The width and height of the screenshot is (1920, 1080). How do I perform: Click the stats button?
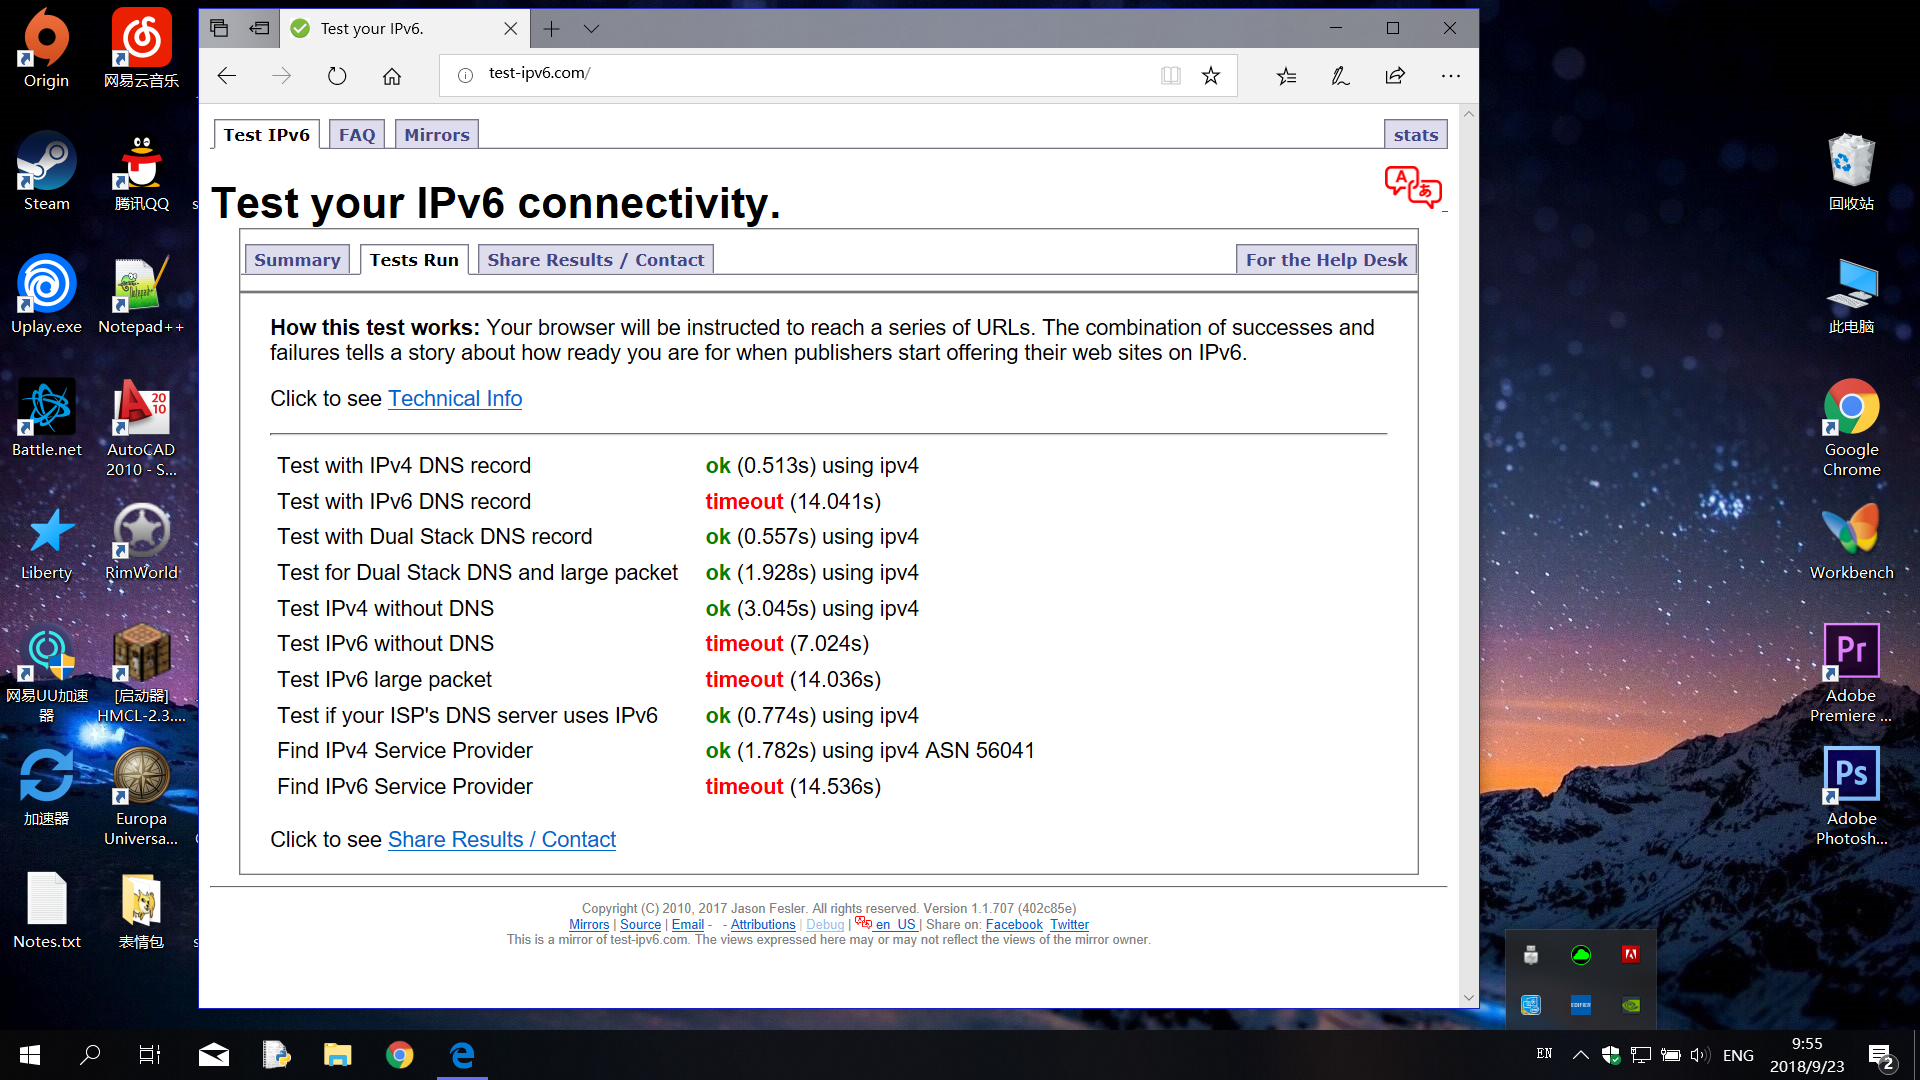1415,133
